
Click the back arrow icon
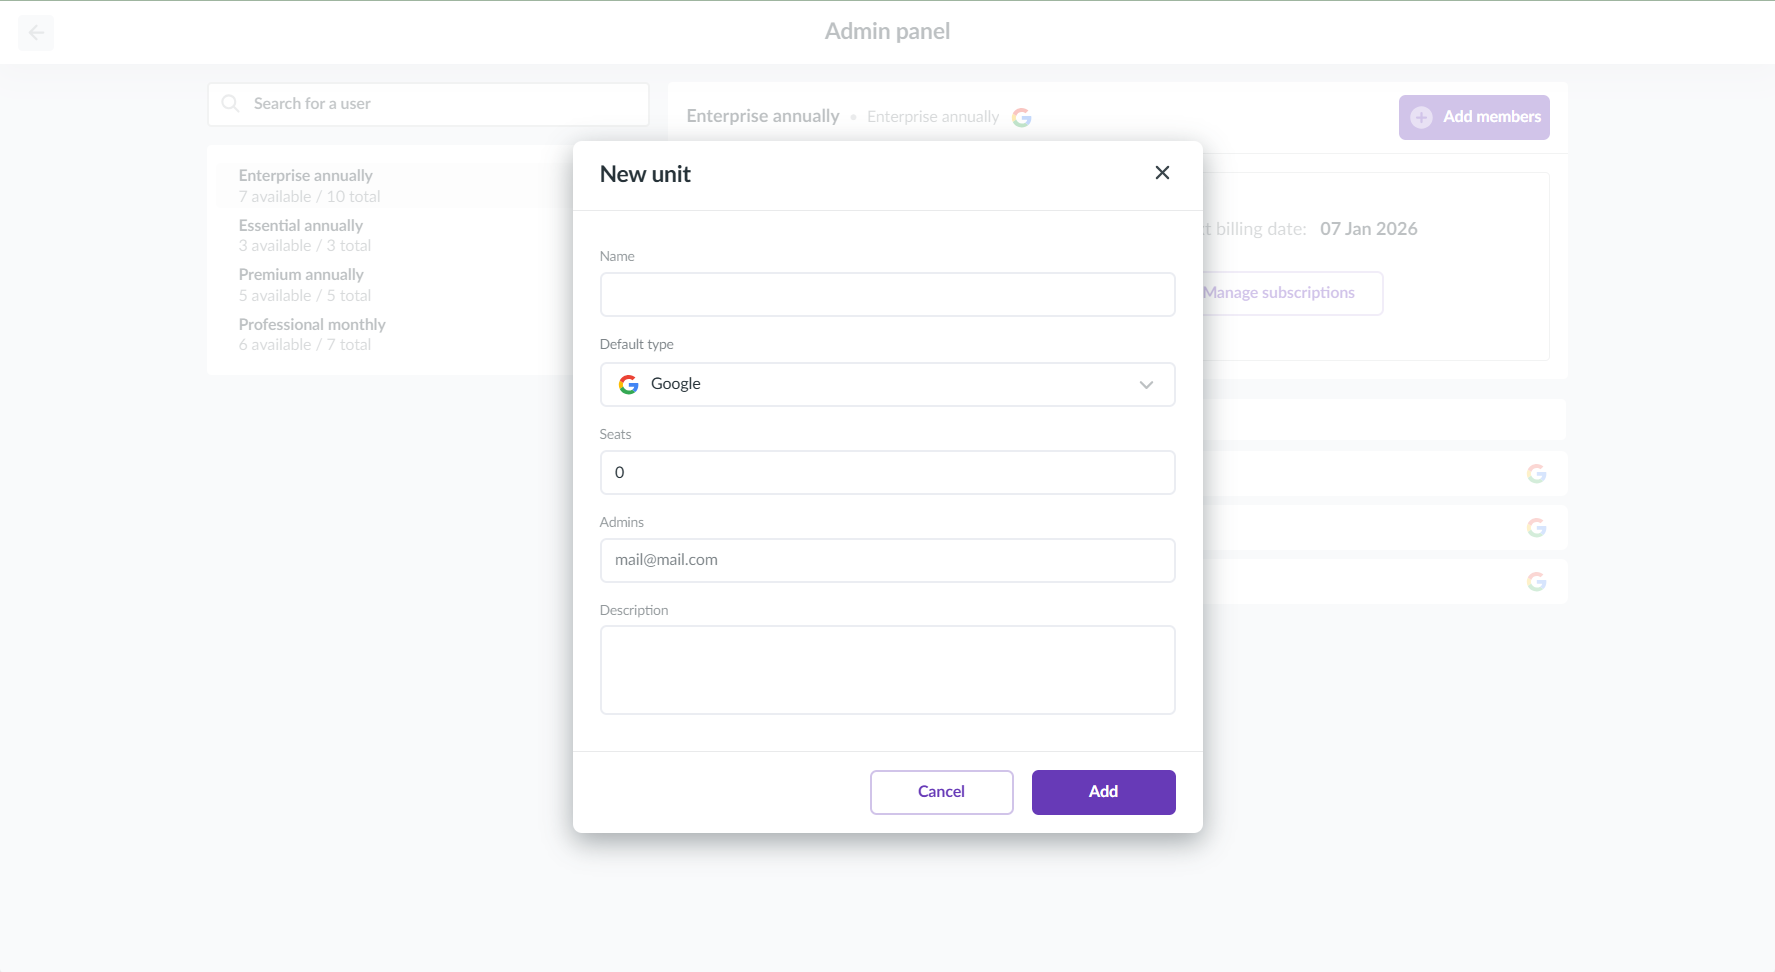coord(36,33)
